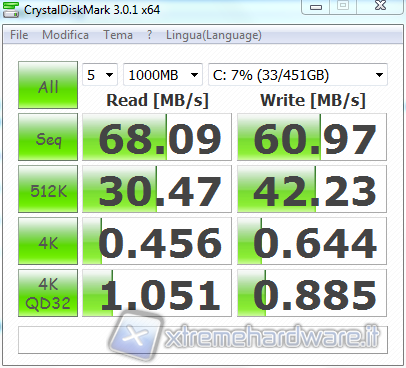Viewport: 406px width, 368px height.
Task: Open the File menu
Action: (19, 35)
